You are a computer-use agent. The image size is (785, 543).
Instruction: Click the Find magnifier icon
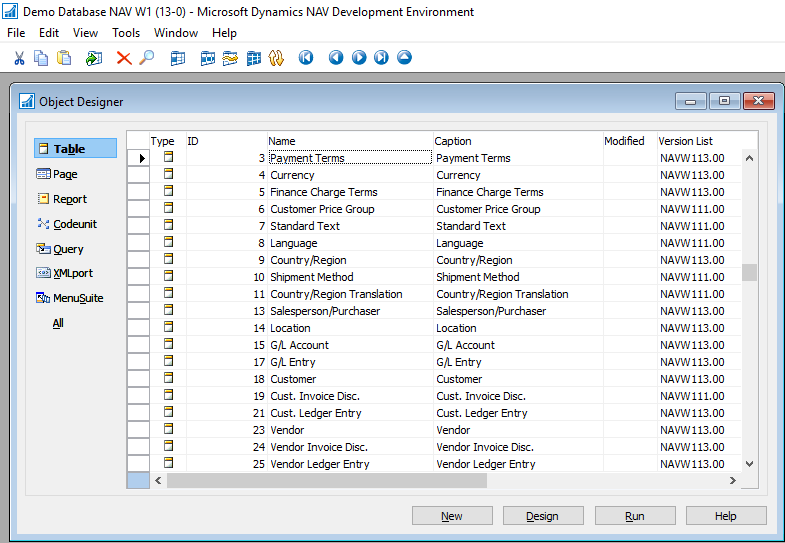(147, 58)
